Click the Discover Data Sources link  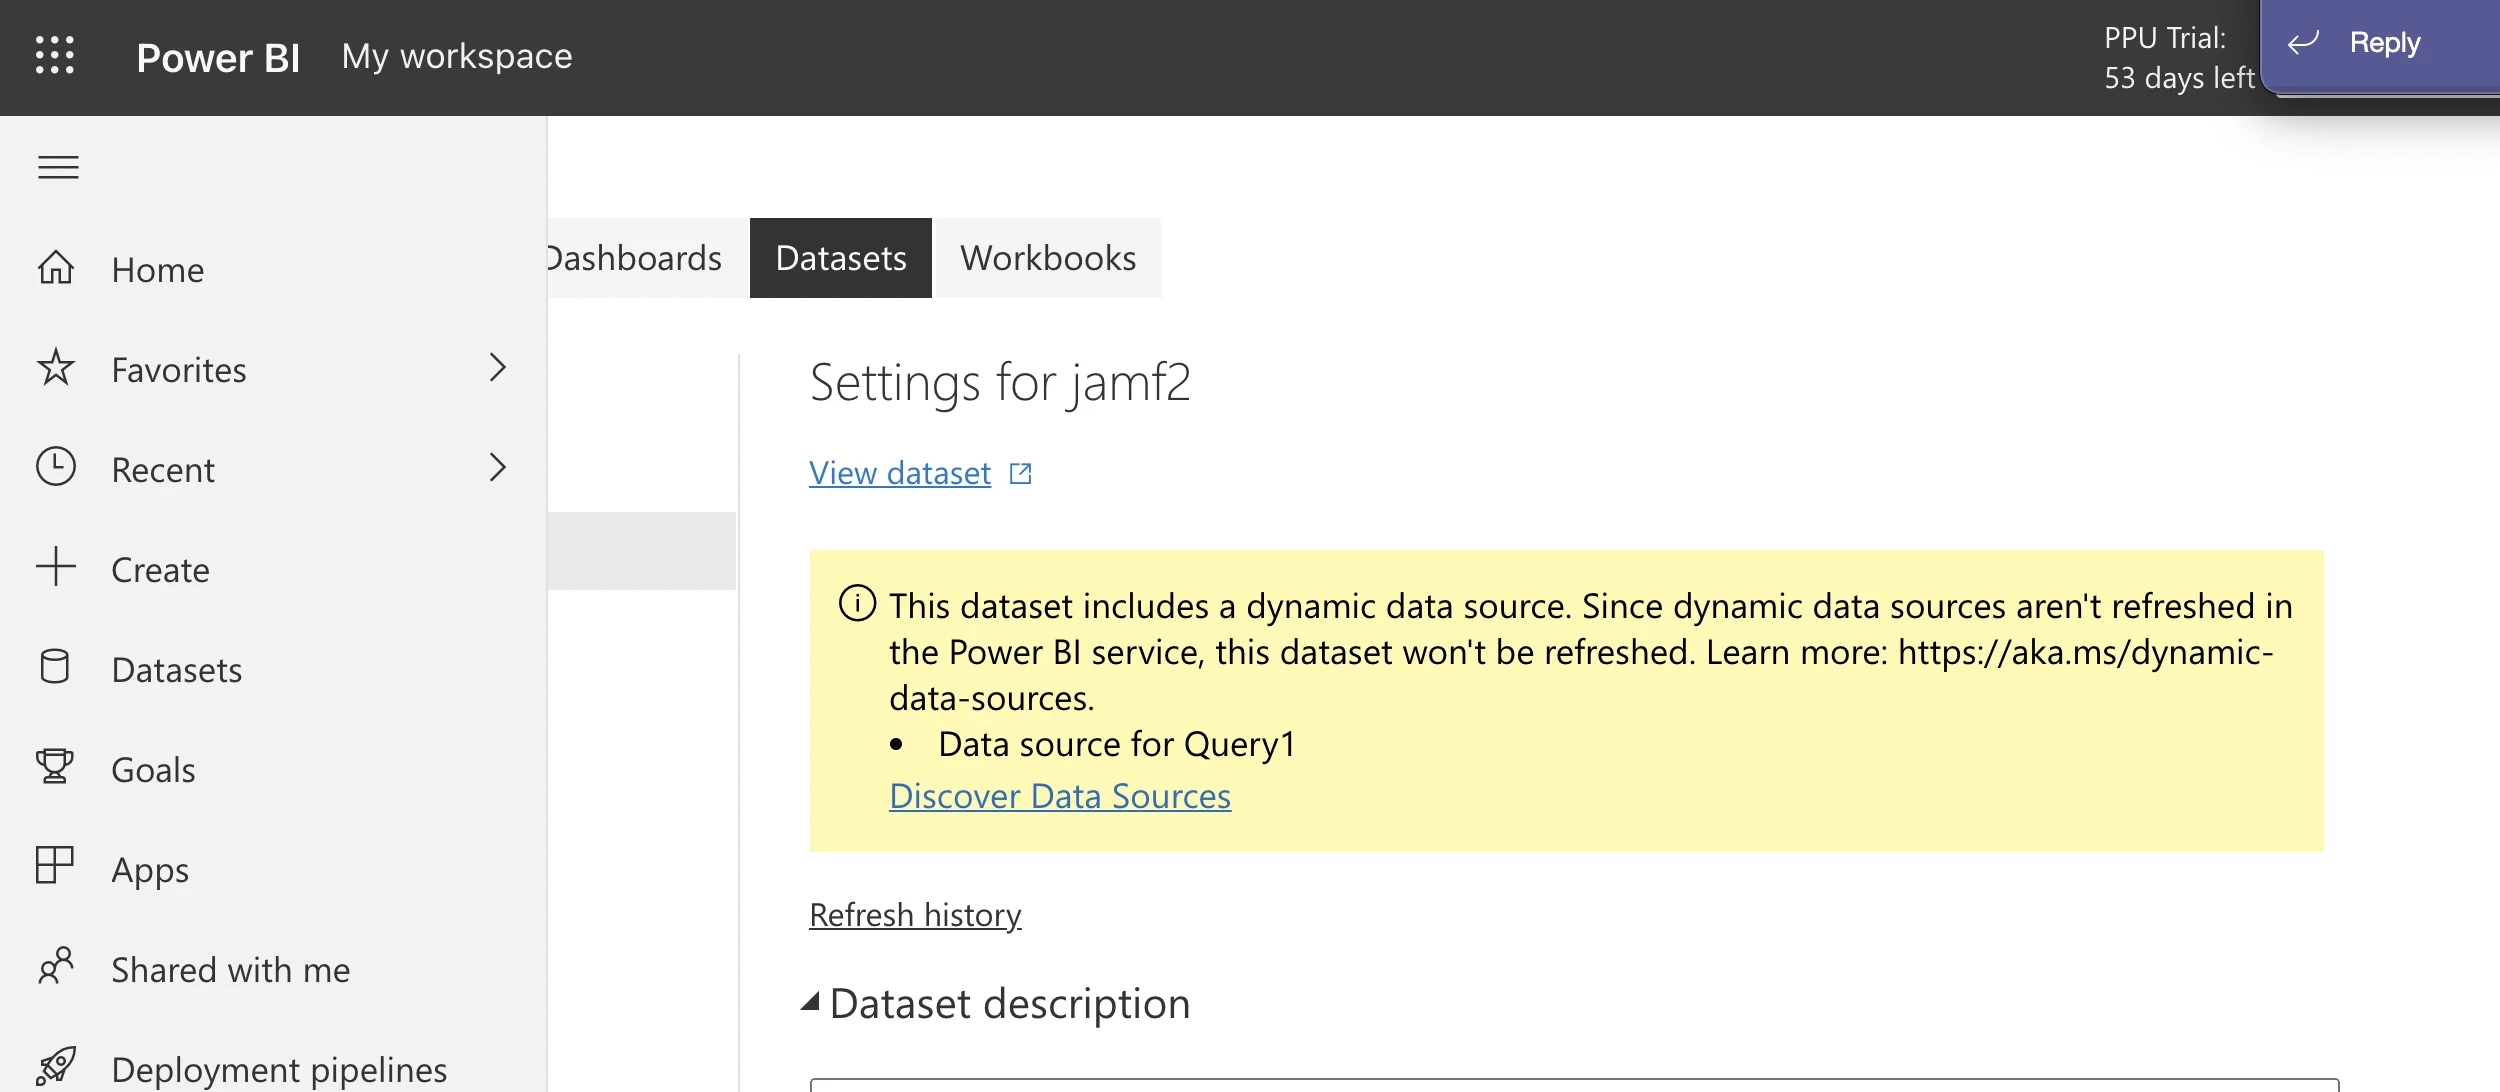pyautogui.click(x=1060, y=796)
